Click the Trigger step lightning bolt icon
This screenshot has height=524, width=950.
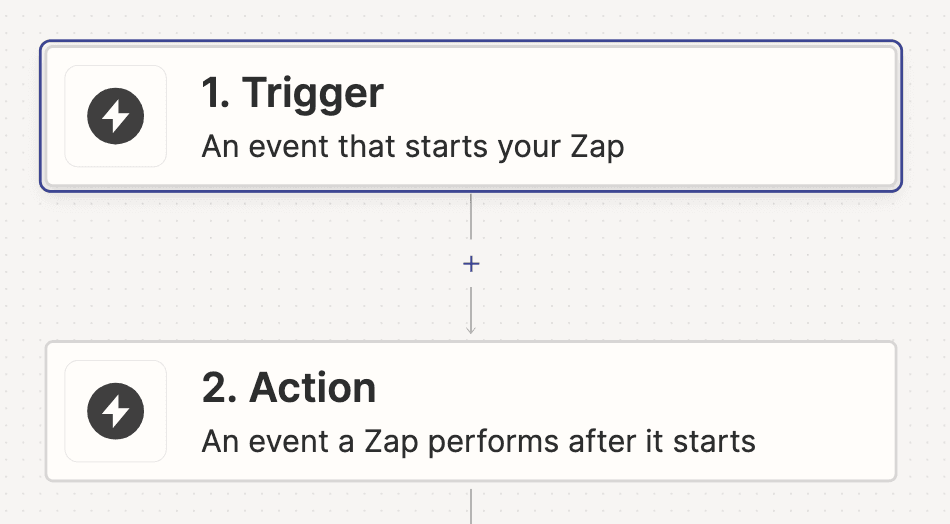tap(115, 116)
